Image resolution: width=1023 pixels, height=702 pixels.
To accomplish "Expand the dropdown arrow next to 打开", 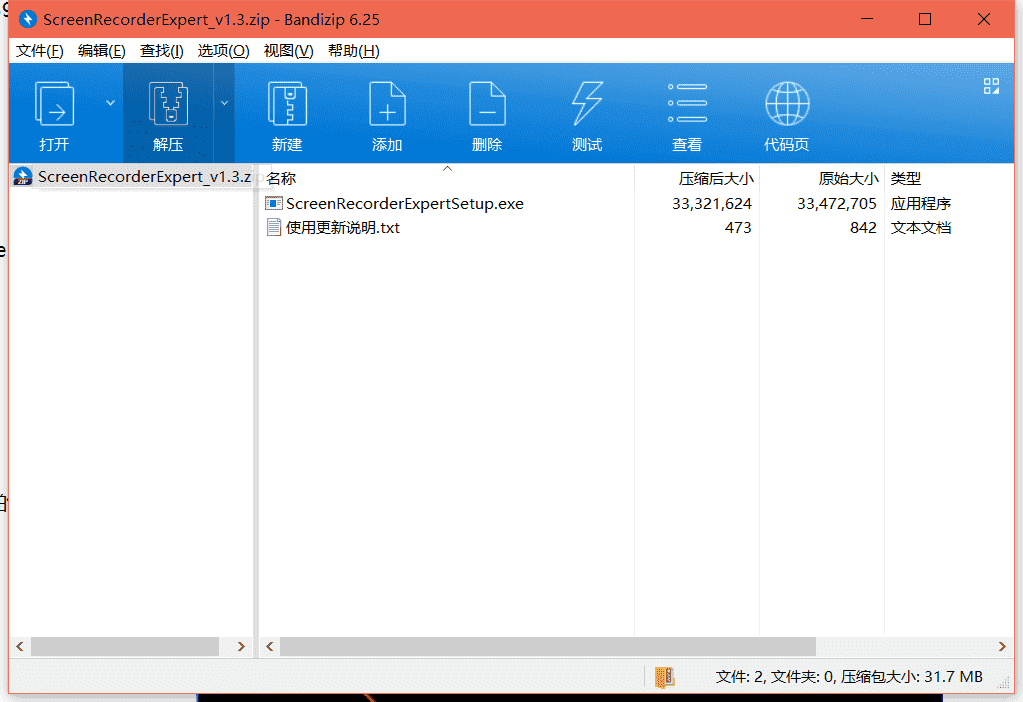I will click(x=110, y=103).
